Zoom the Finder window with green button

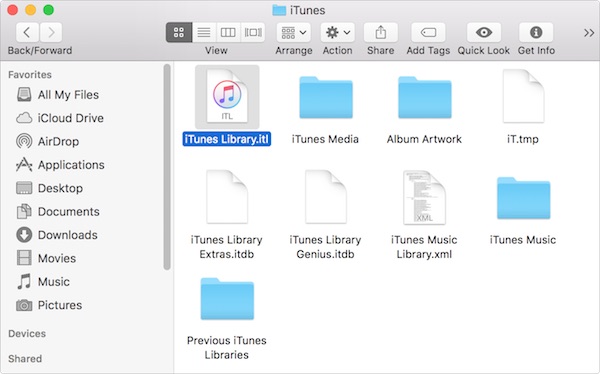pyautogui.click(x=49, y=10)
